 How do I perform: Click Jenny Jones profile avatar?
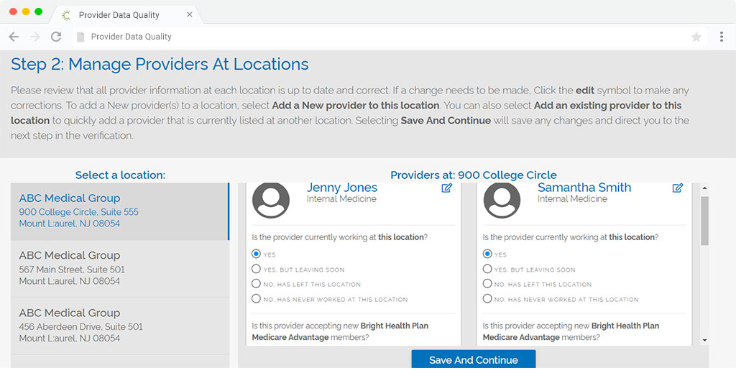271,199
